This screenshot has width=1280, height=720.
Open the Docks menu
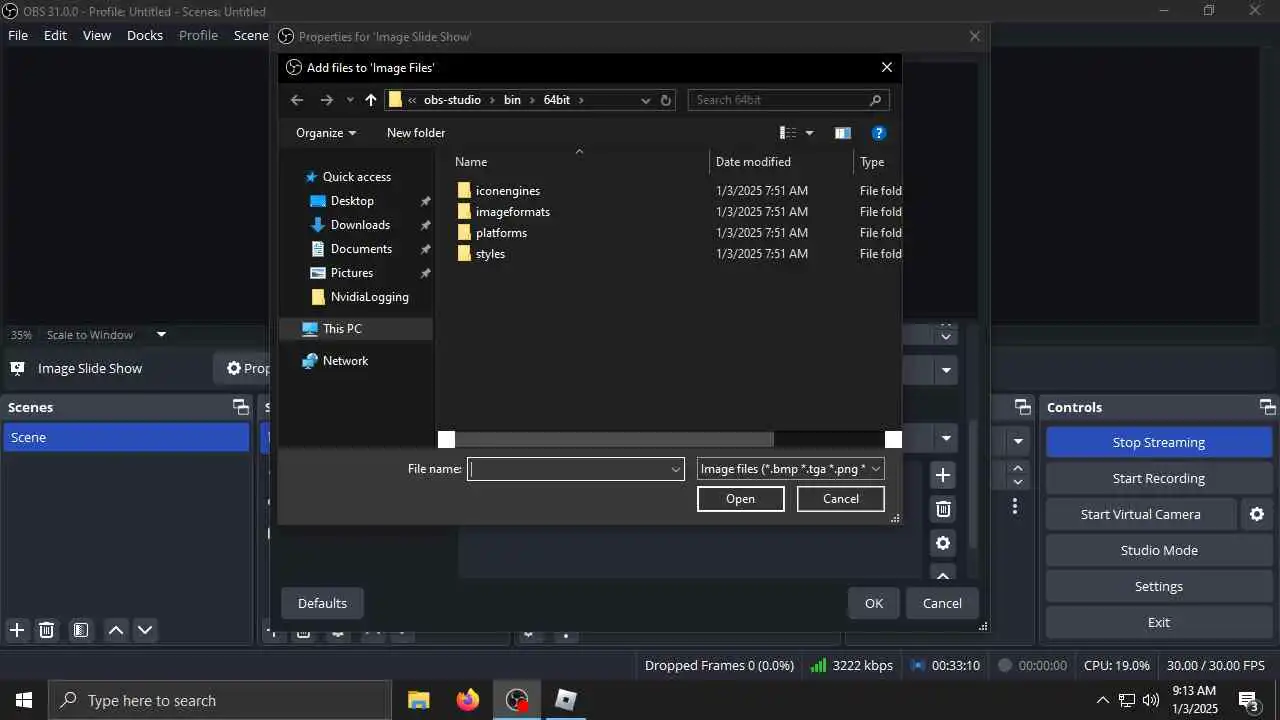145,35
